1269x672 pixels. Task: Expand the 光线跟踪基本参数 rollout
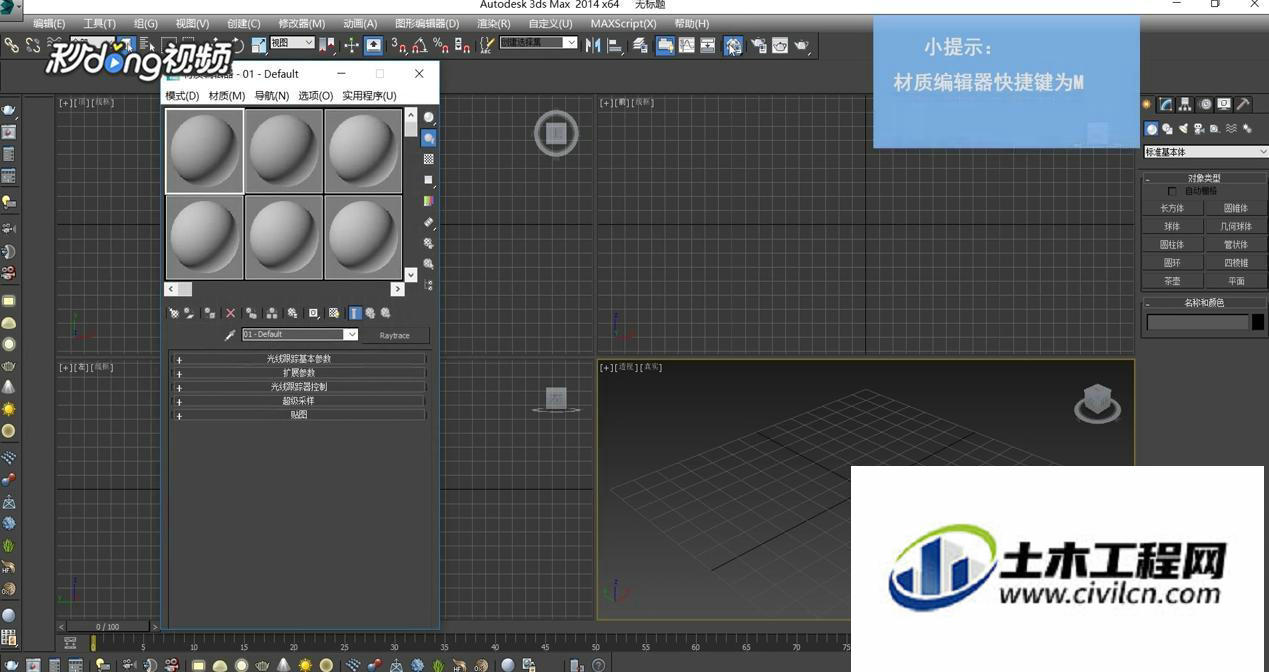[298, 359]
